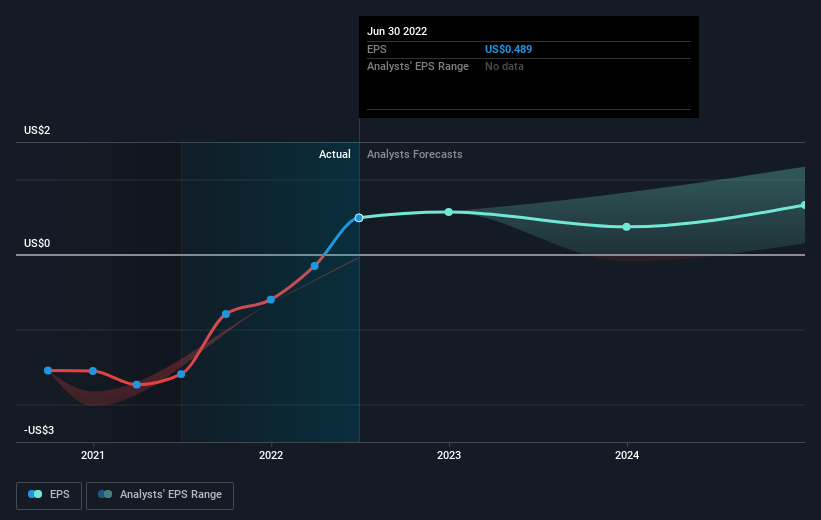The height and width of the screenshot is (520, 821).
Task: Select the EPS data point above 2021 tick
Action: 93,371
